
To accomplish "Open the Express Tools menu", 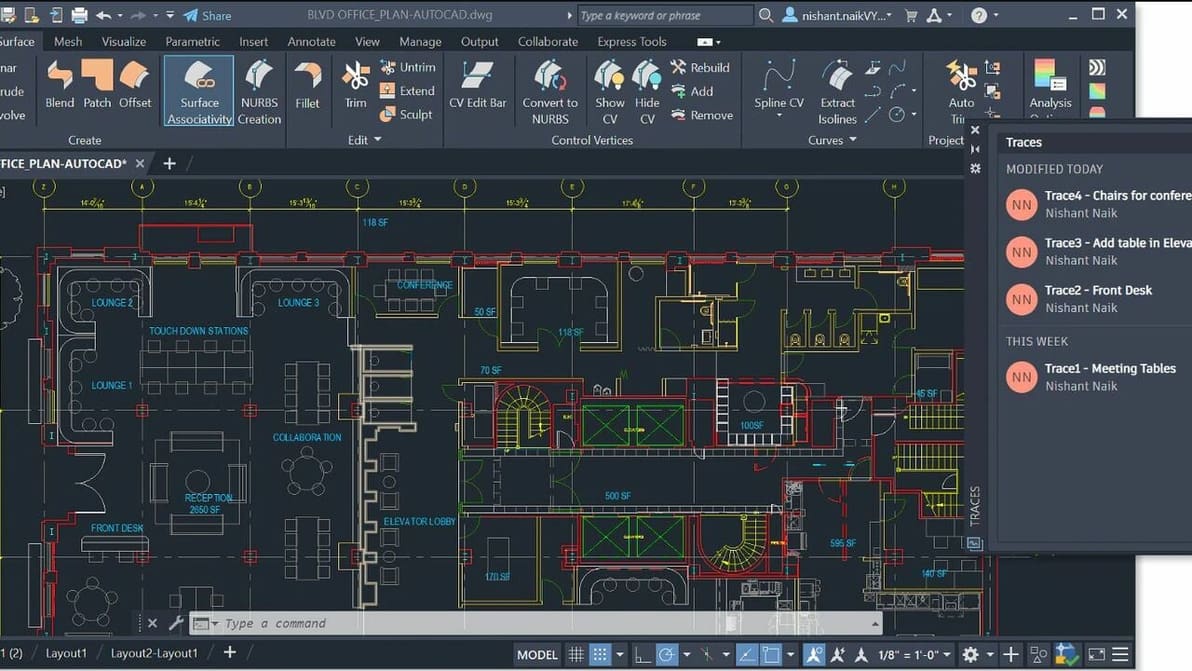I will [631, 41].
